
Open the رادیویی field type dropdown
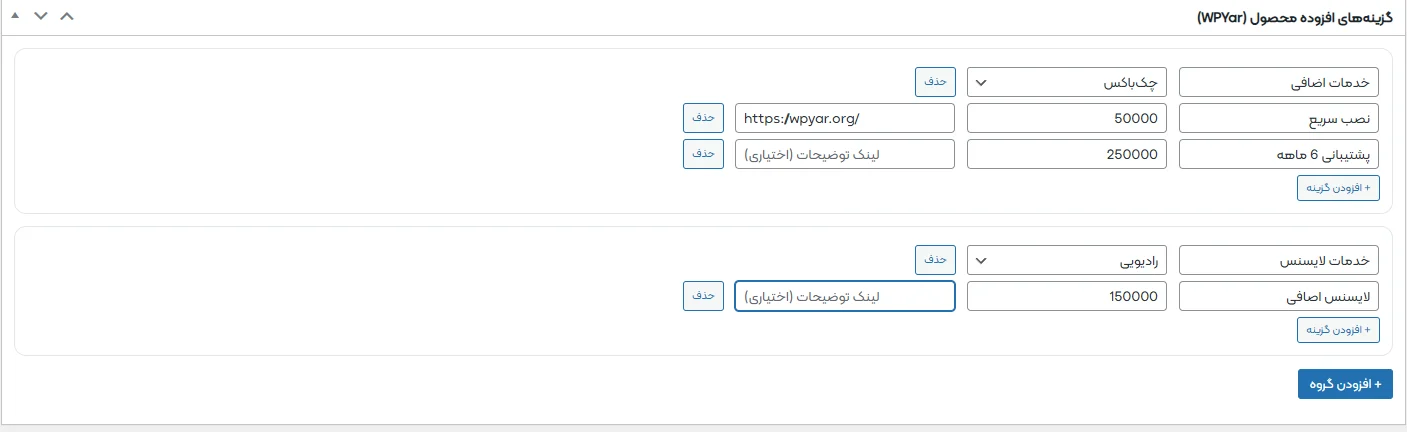pyautogui.click(x=1066, y=260)
